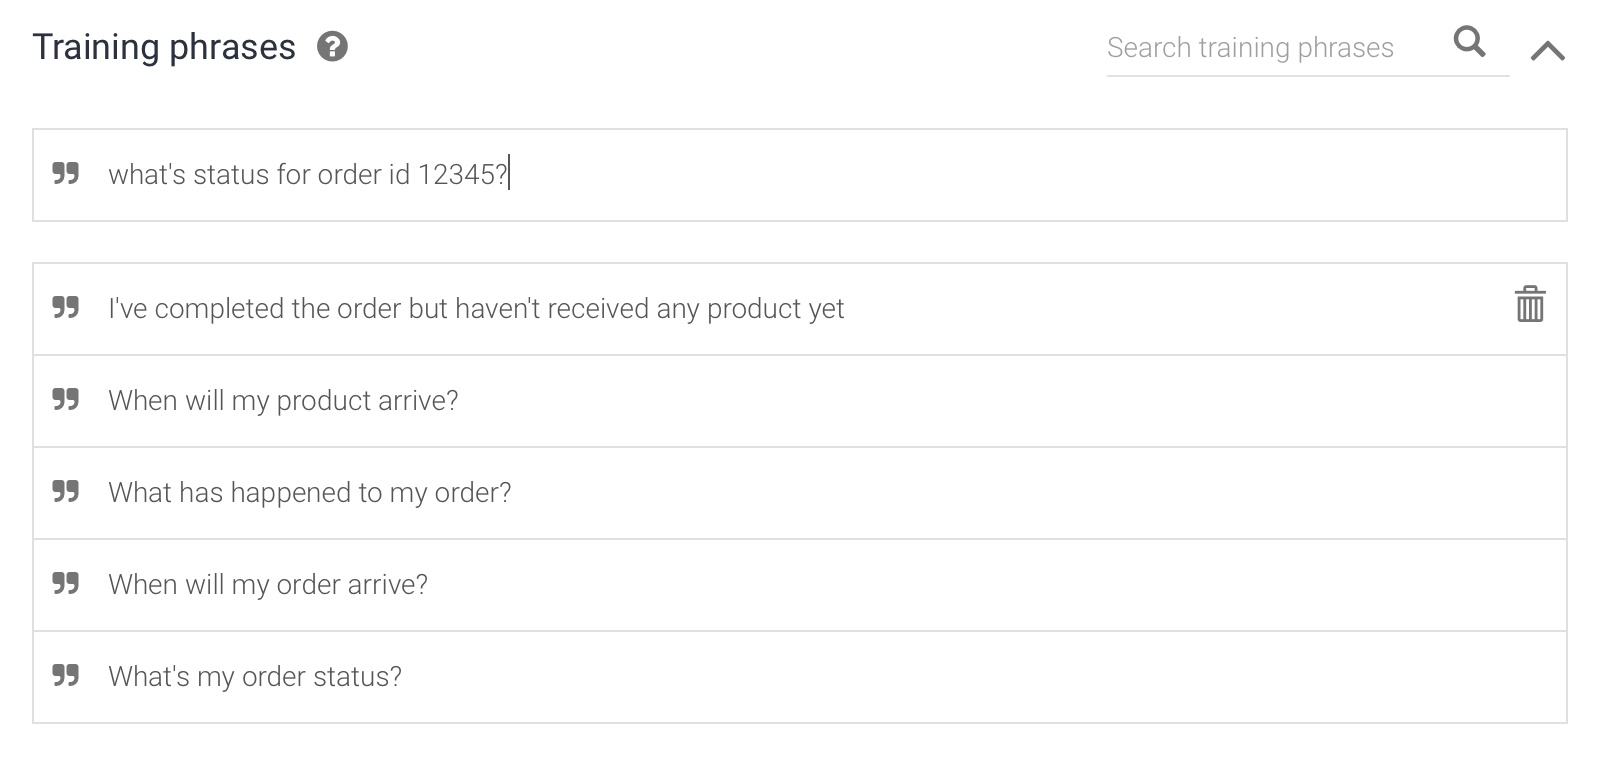1622x762 pixels.
Task: Click quote icon next to "When will my product arrive?"
Action: pos(66,400)
